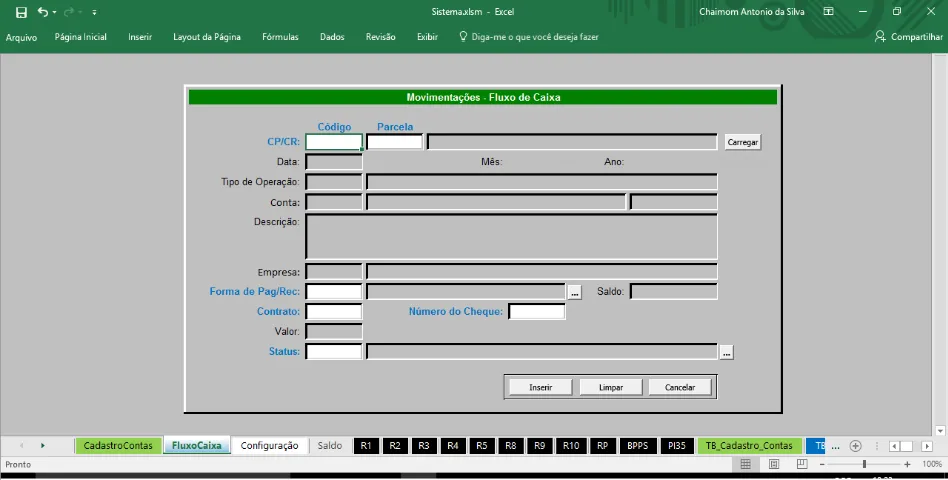Click the Número do Cheque input field
Viewport: 948px width, 480px height.
(x=537, y=312)
